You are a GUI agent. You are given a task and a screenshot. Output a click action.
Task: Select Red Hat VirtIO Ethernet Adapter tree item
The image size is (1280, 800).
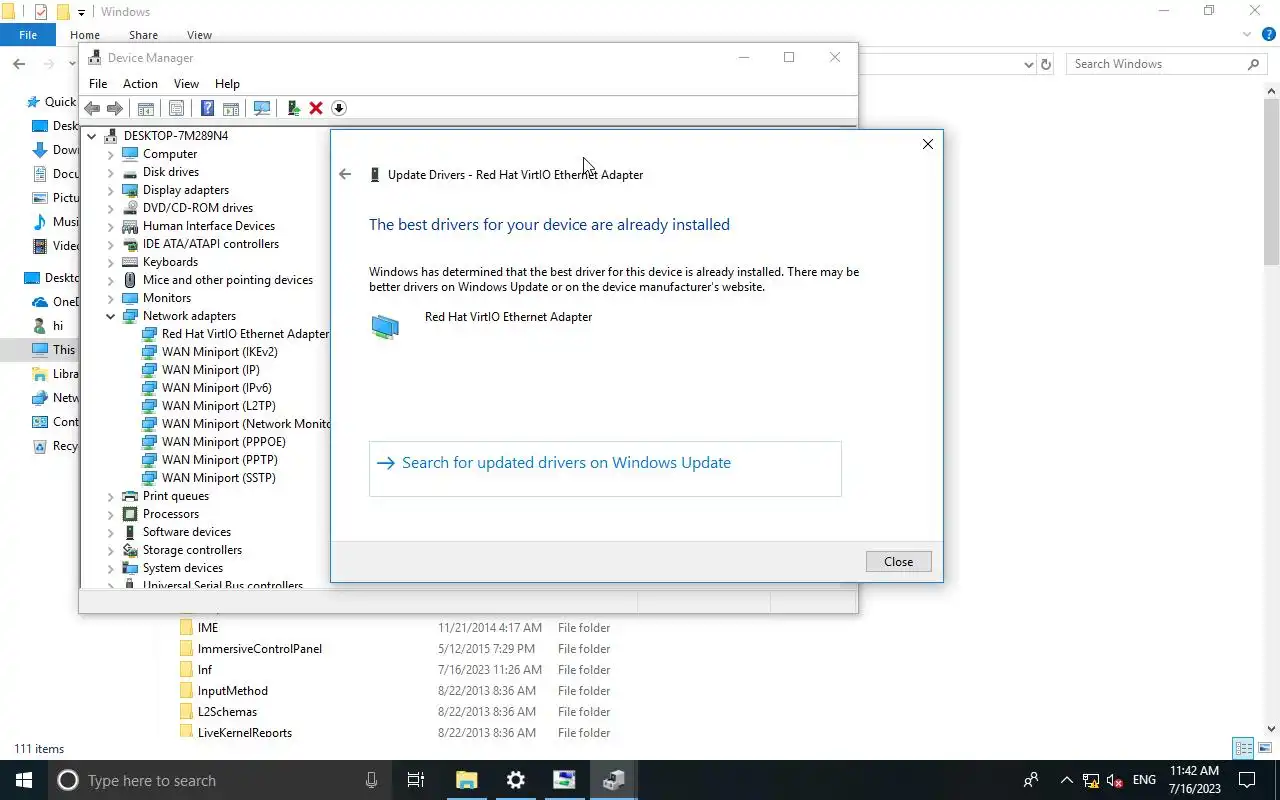[x=235, y=334]
